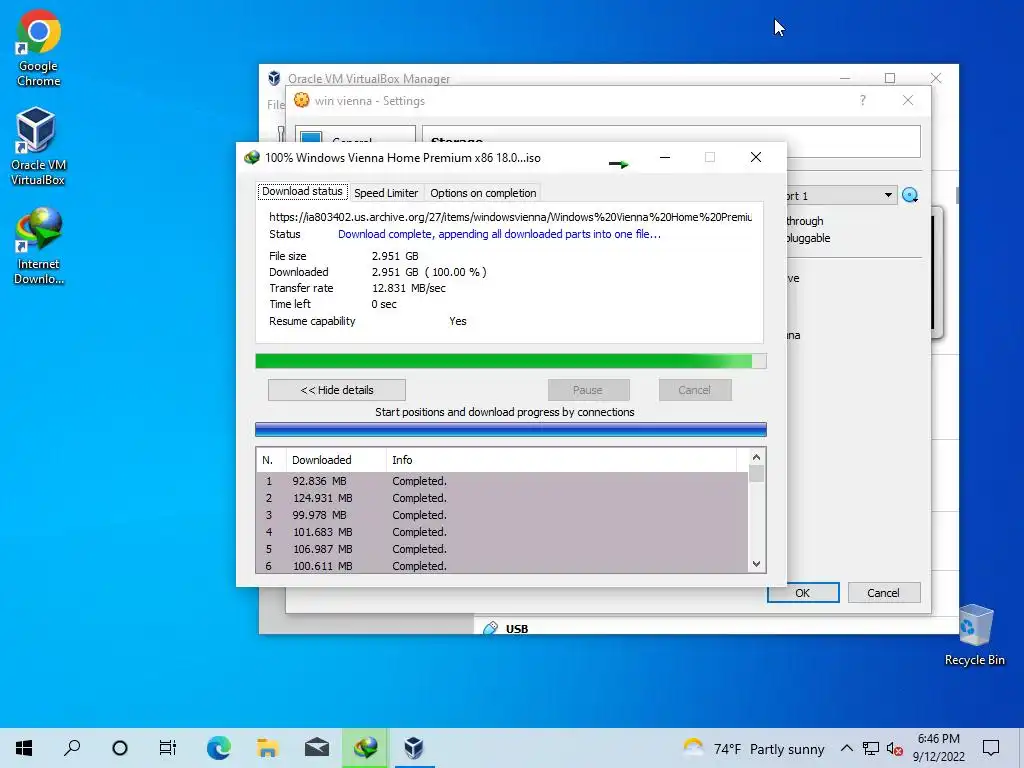
Task: Open the notification center
Action: (x=991, y=748)
